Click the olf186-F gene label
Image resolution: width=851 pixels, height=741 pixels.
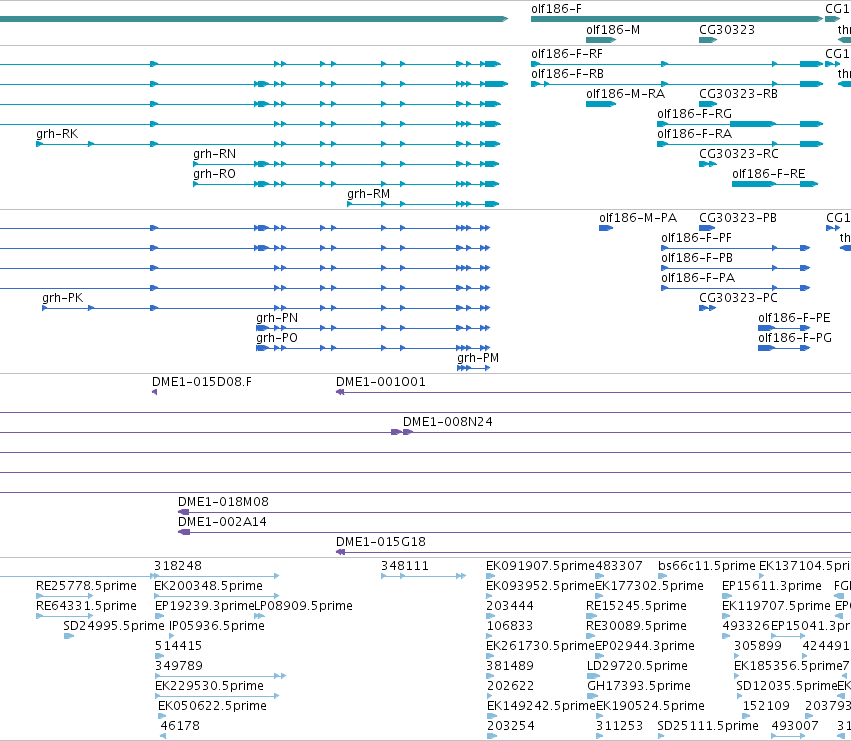pyautogui.click(x=556, y=9)
